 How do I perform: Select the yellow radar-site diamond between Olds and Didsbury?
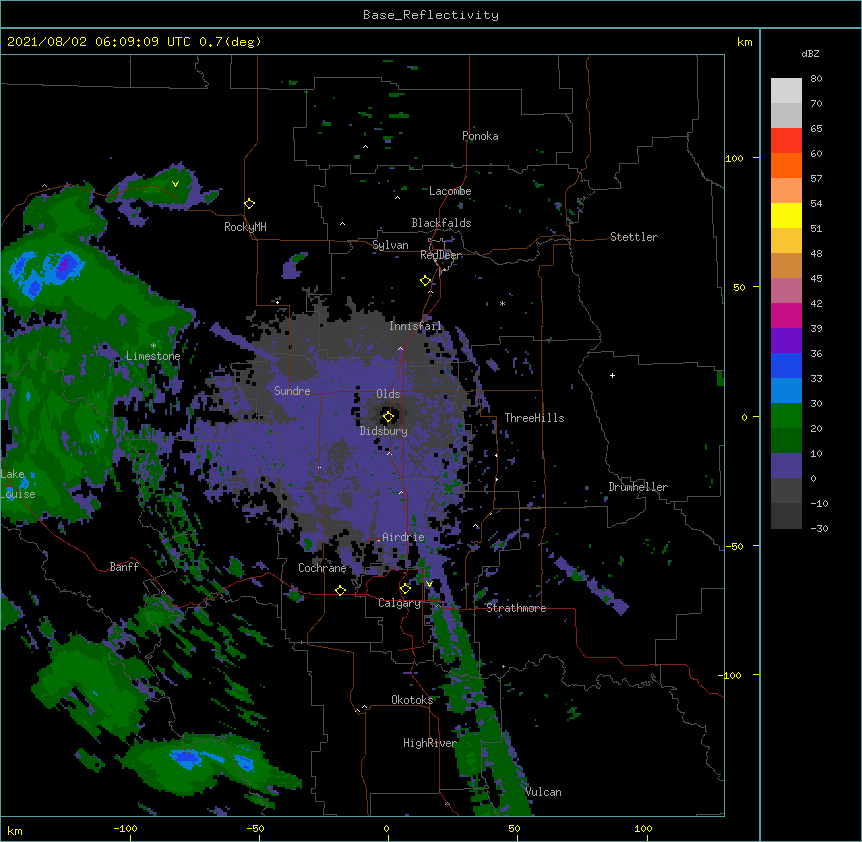tap(388, 417)
